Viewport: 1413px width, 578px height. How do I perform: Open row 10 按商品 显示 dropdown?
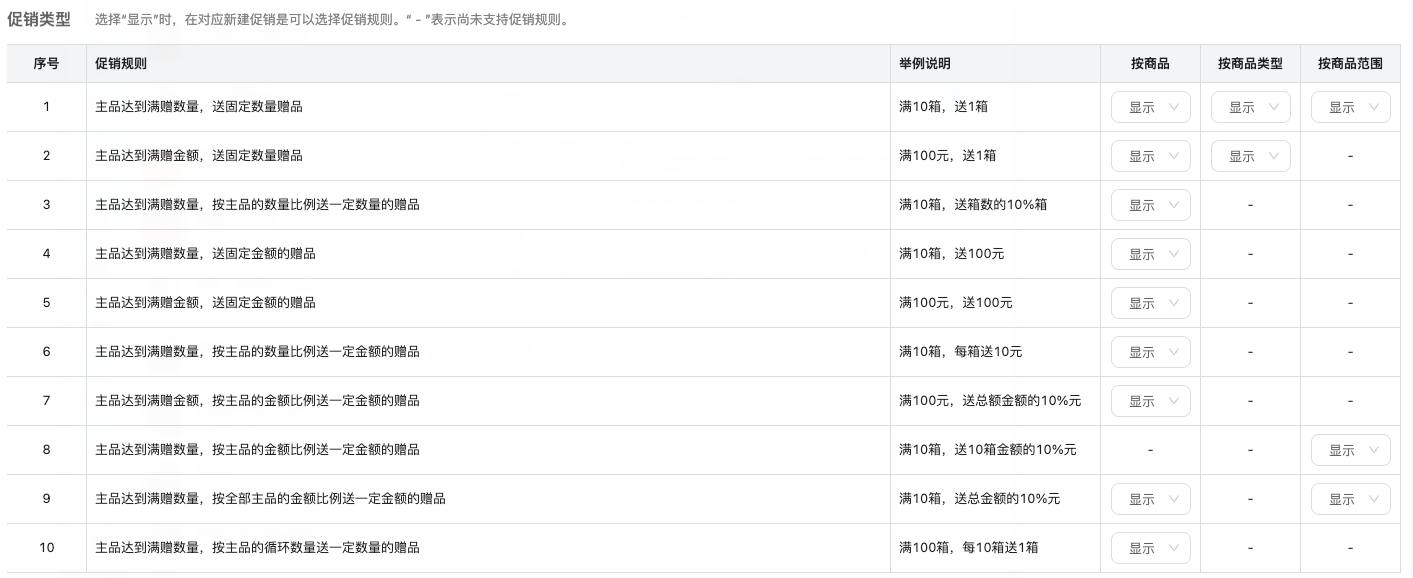point(1150,548)
